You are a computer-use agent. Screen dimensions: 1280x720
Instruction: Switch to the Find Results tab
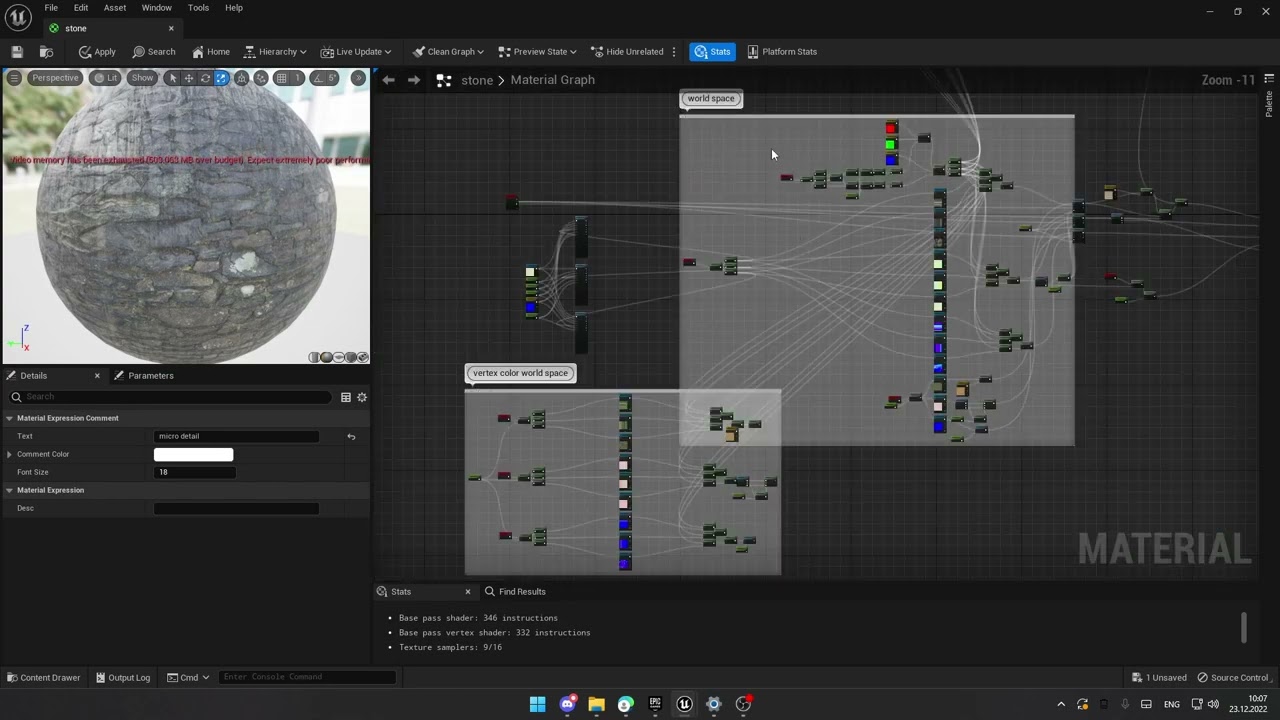coord(514,592)
